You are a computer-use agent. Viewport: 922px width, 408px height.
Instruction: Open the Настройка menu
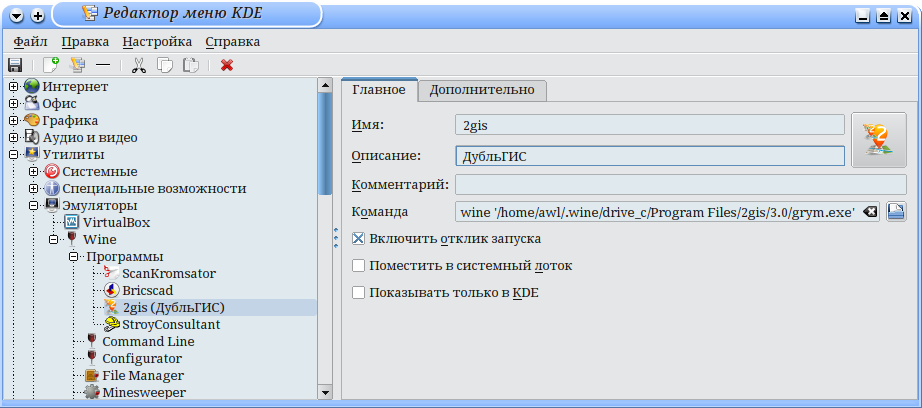pos(157,42)
